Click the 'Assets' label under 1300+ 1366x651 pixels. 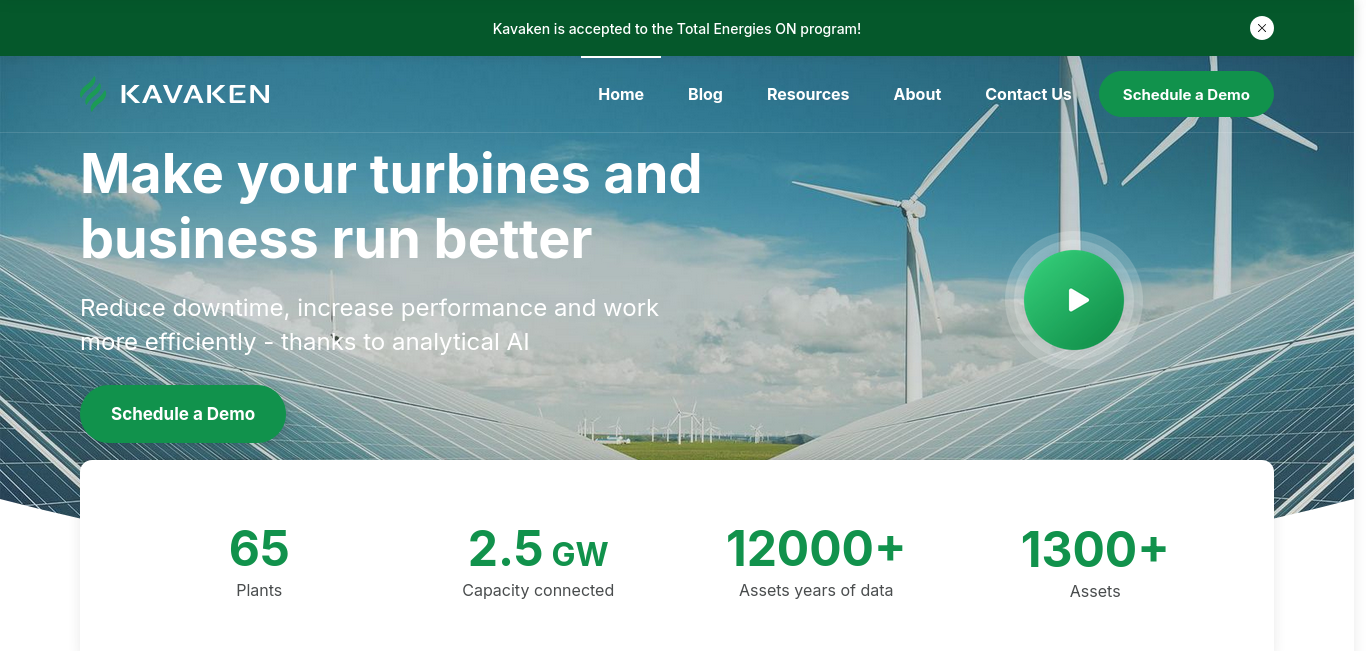pyautogui.click(x=1095, y=591)
